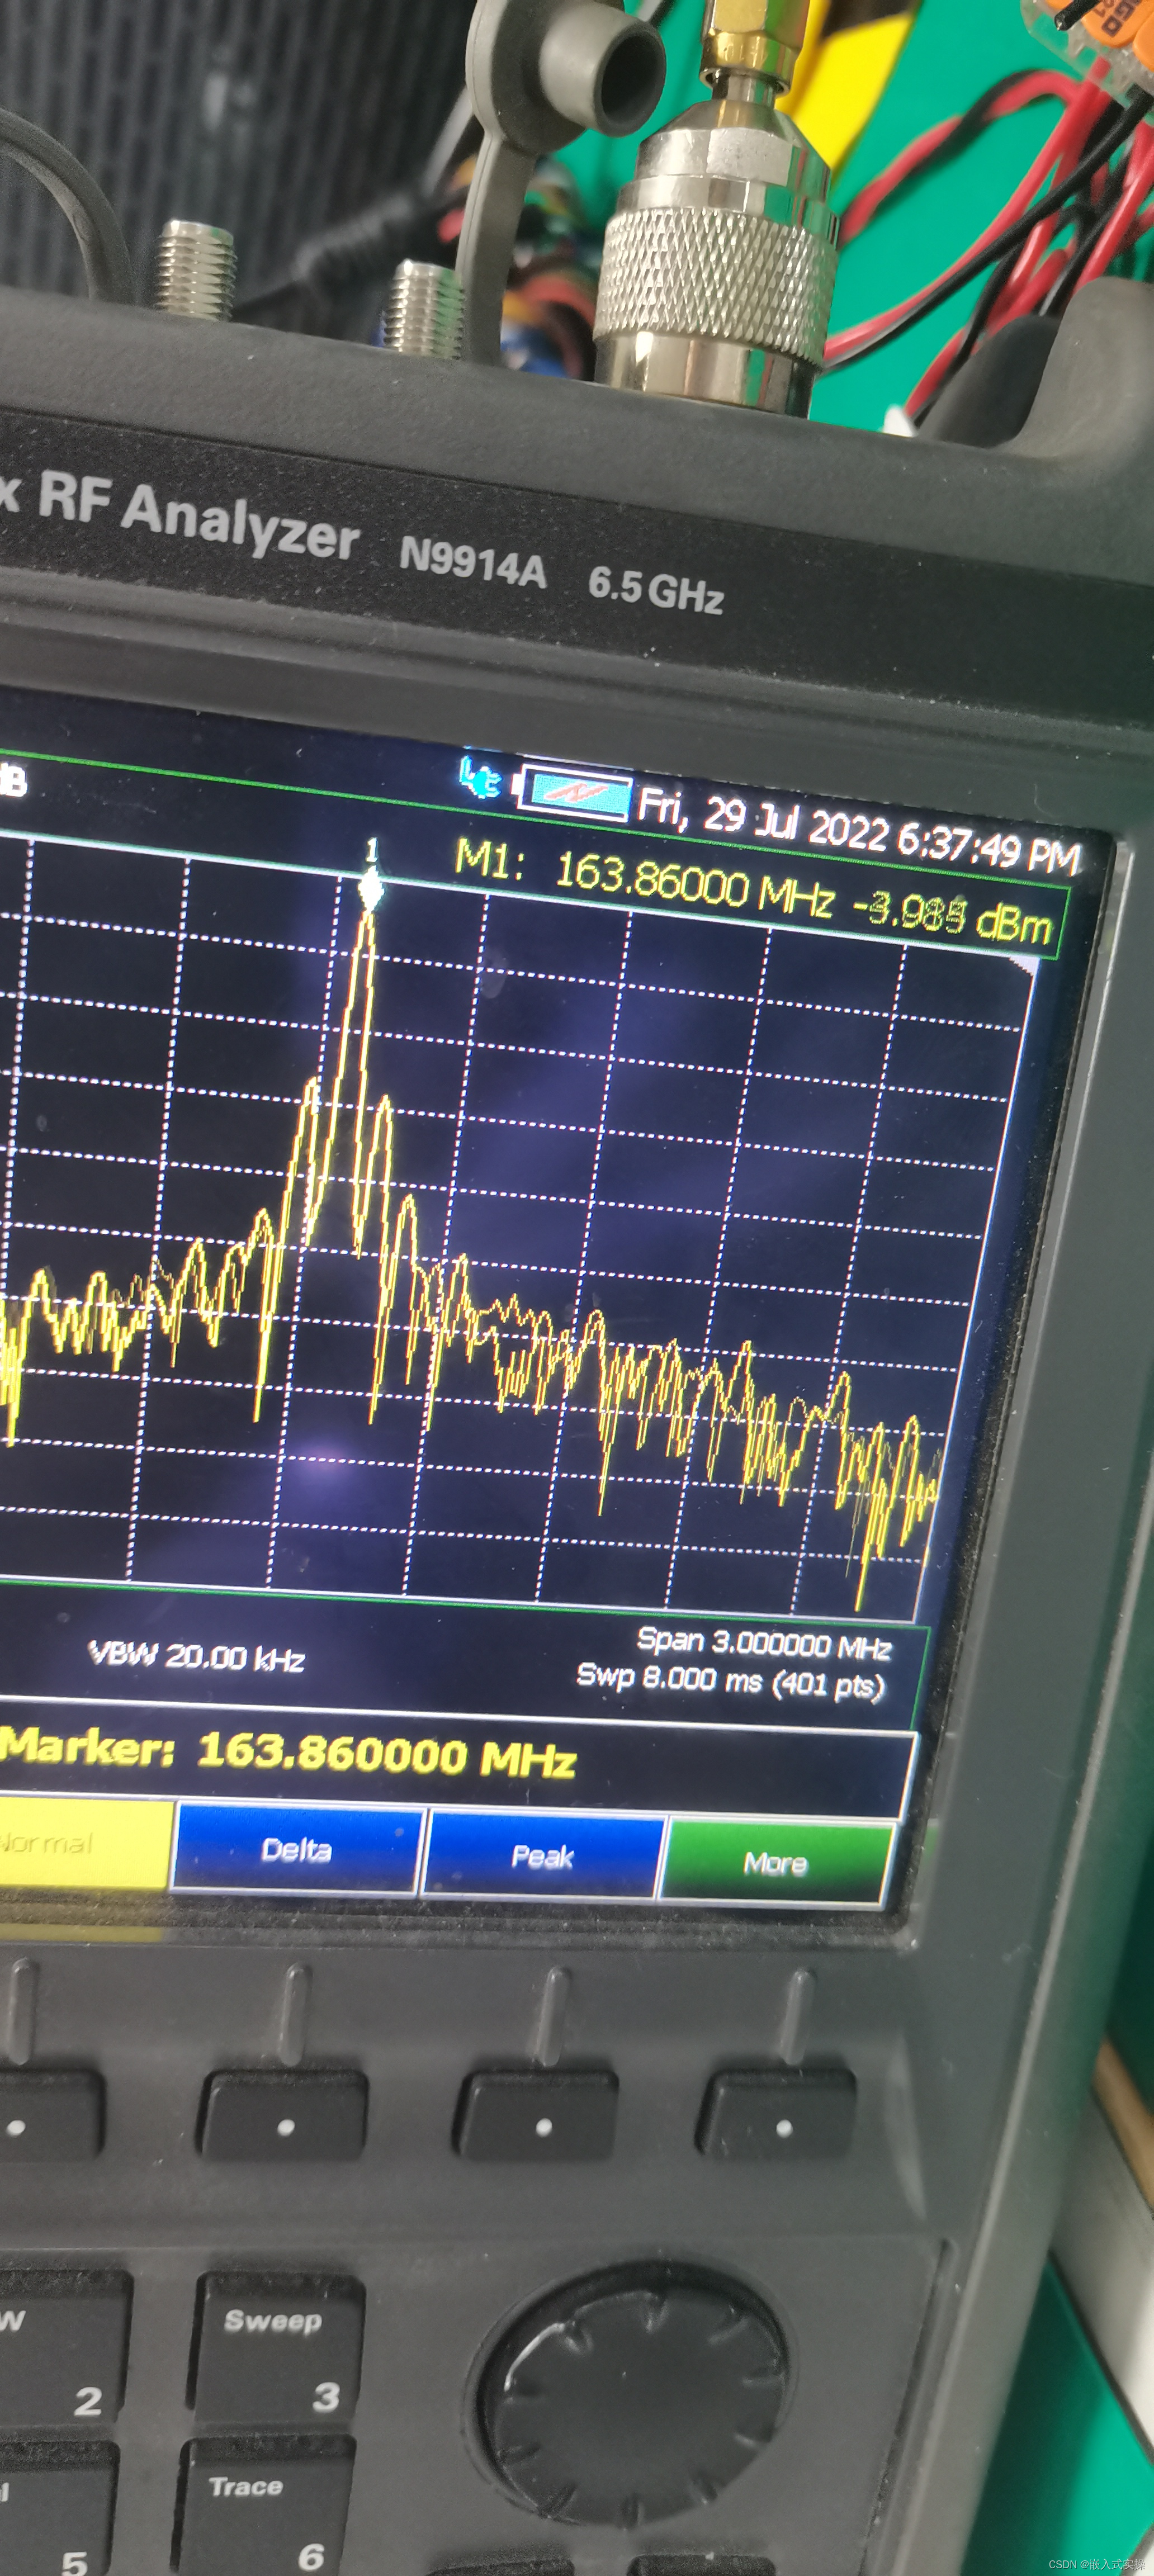Click the blue connection status icon

[x=480, y=778]
